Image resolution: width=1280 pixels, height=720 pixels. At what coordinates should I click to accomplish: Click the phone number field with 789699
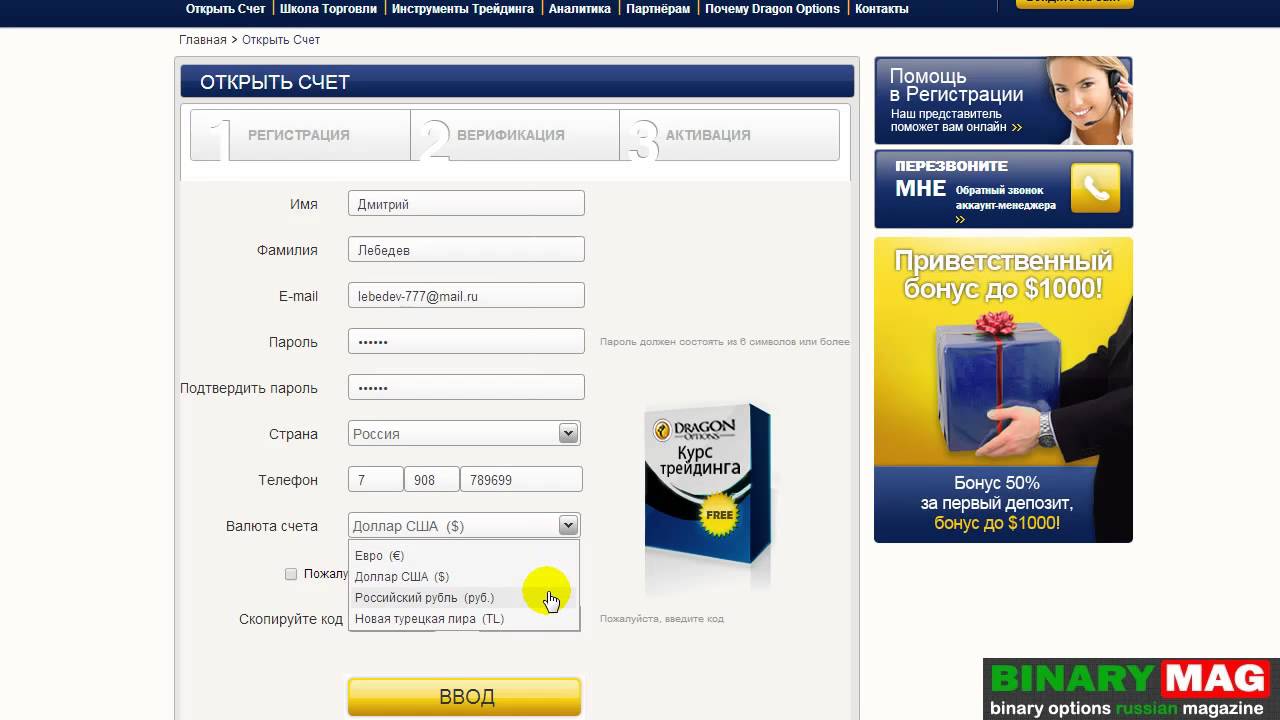pos(521,479)
